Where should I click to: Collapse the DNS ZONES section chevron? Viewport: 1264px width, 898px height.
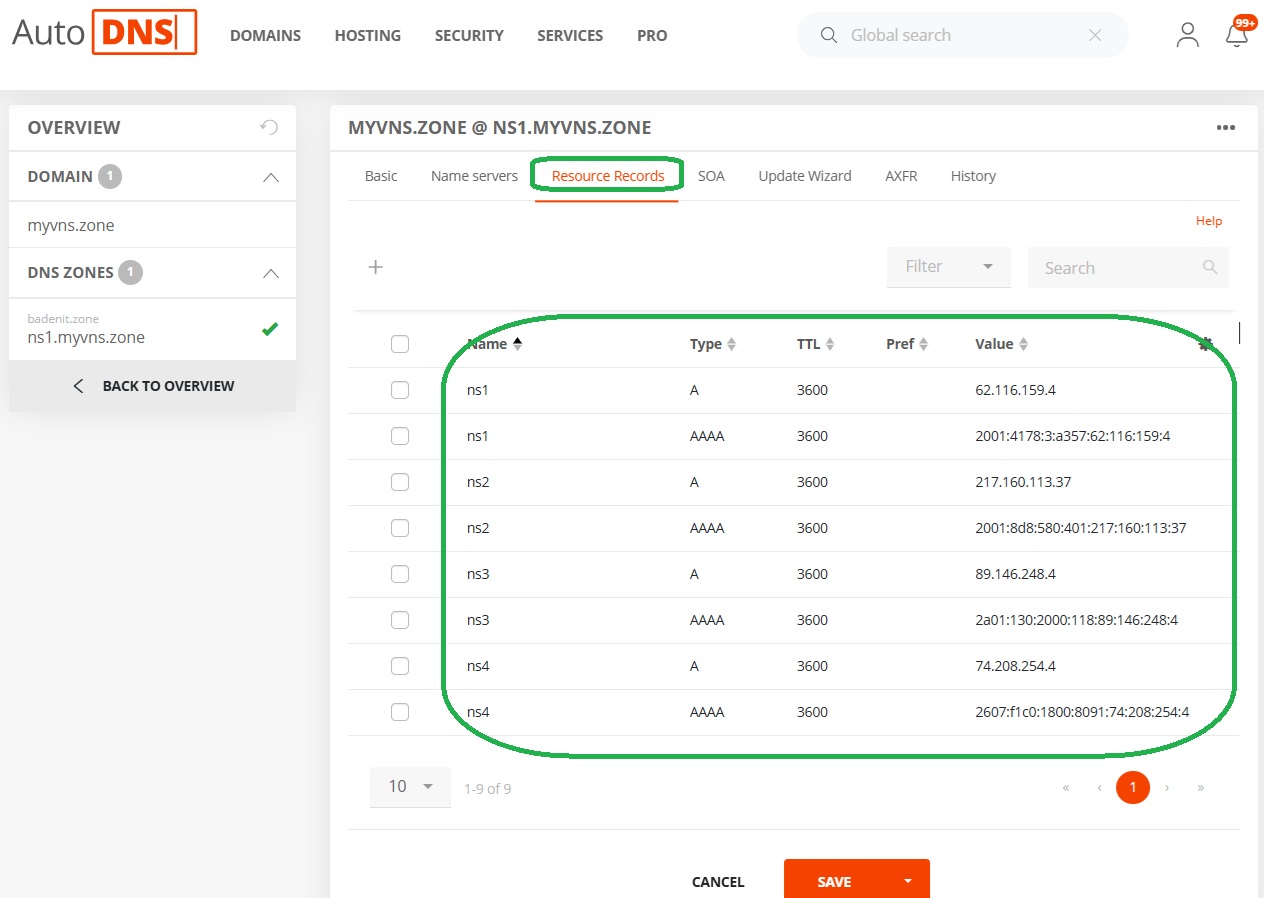(270, 273)
